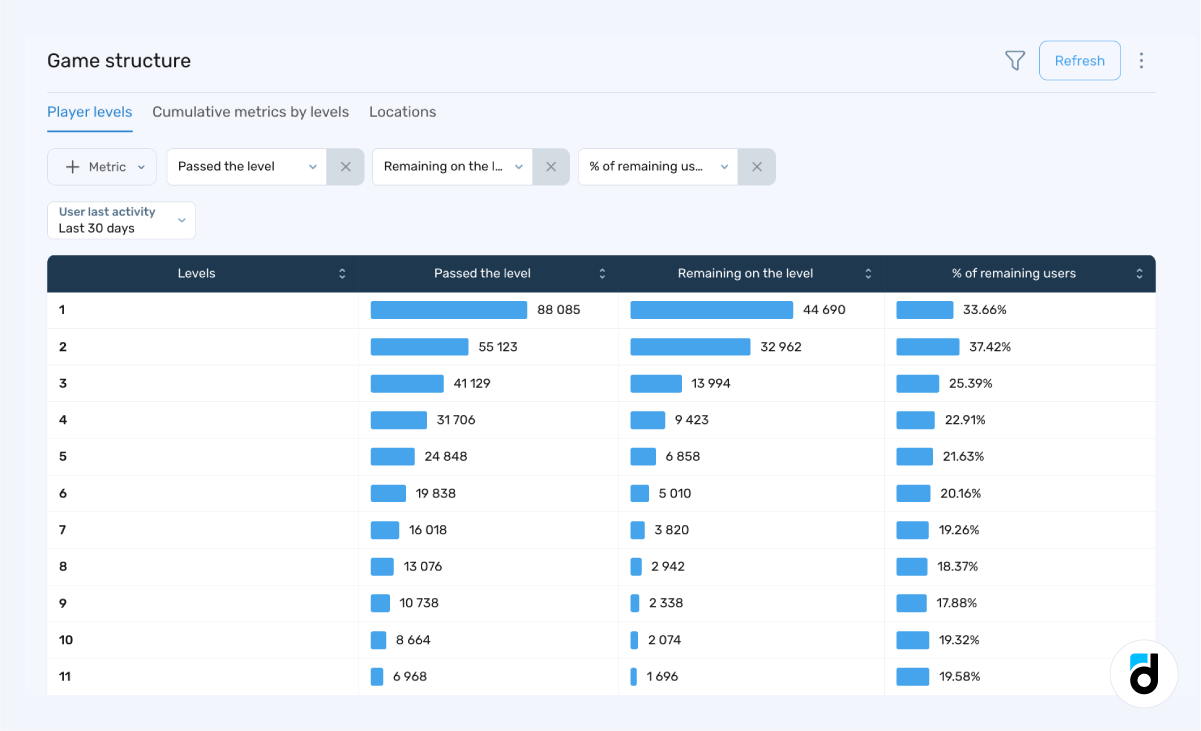
Task: Click the devtodev logo badge
Action: 1144,674
